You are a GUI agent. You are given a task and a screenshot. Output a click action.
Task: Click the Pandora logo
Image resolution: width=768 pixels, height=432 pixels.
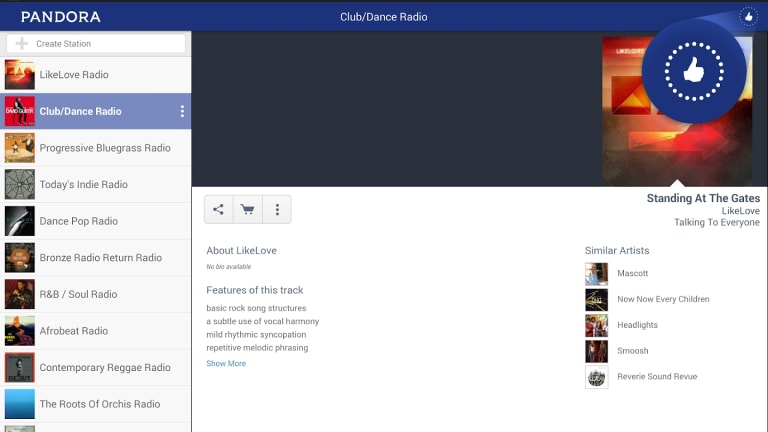click(x=61, y=17)
